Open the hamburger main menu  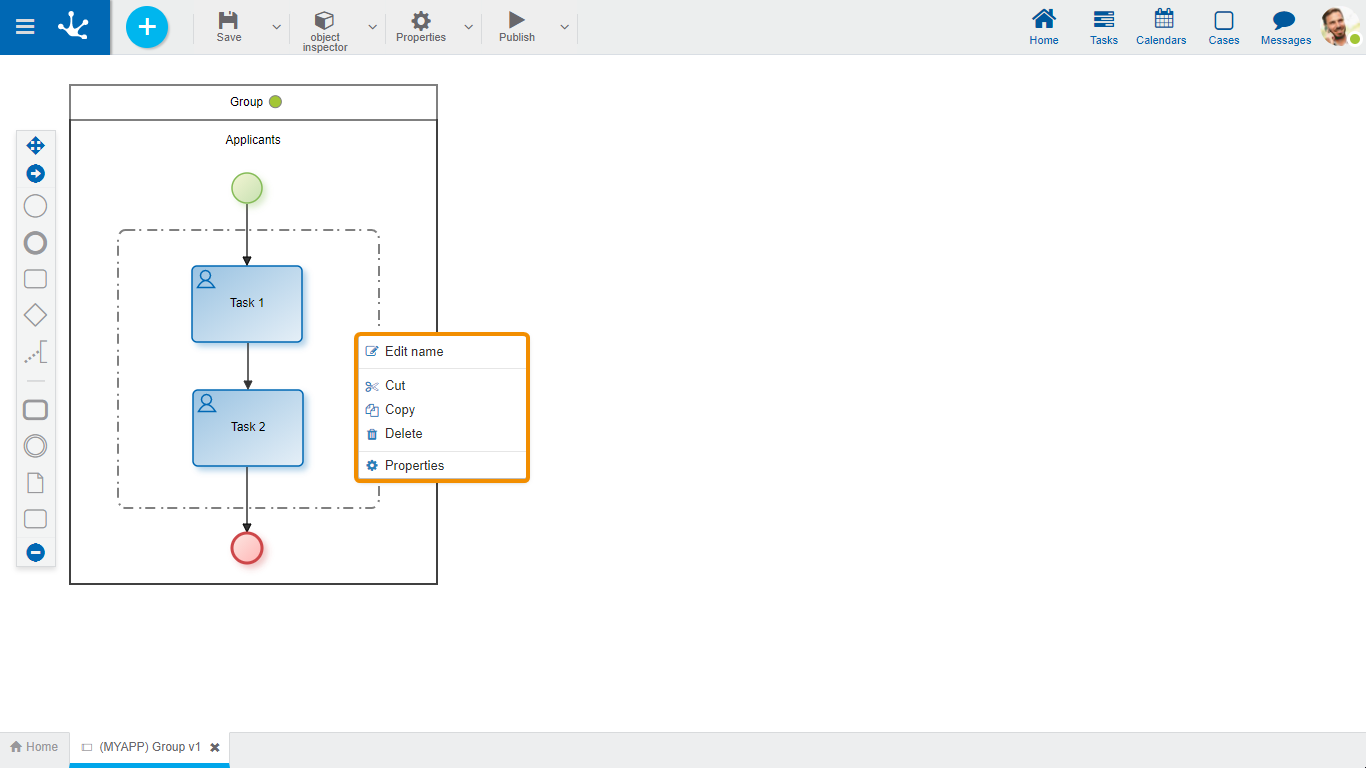coord(25,27)
